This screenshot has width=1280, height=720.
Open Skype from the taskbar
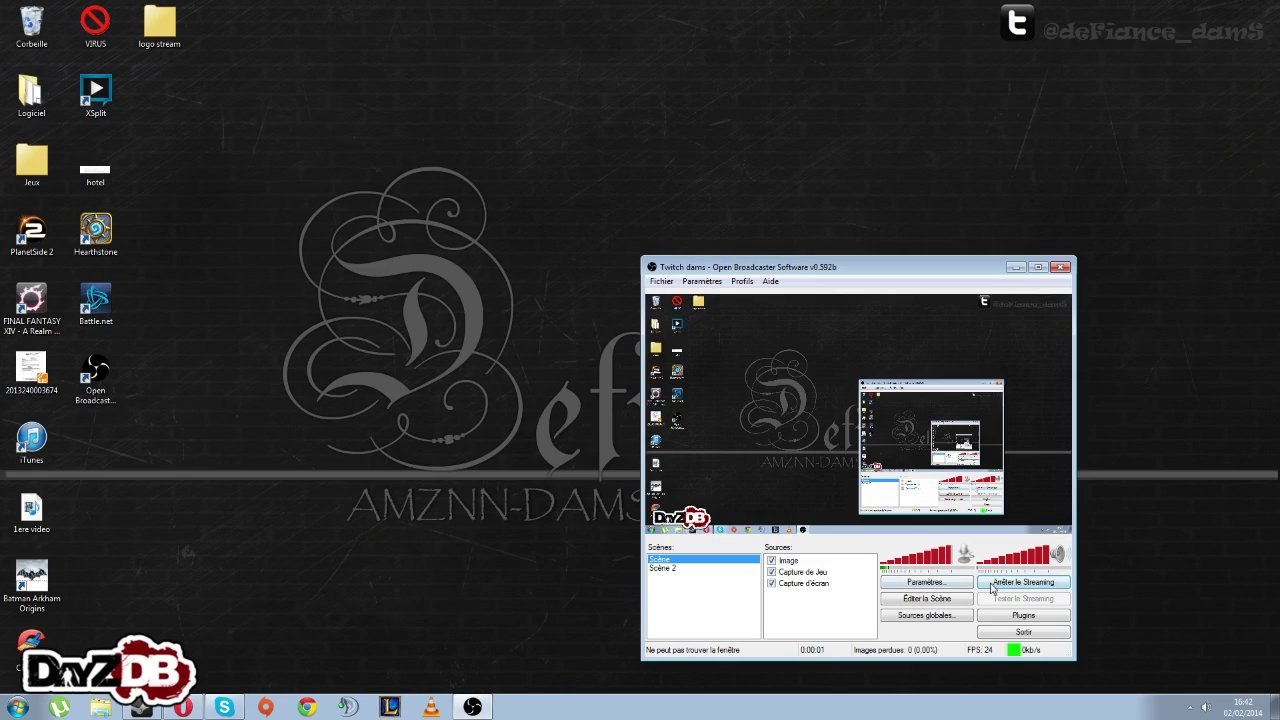pyautogui.click(x=224, y=707)
